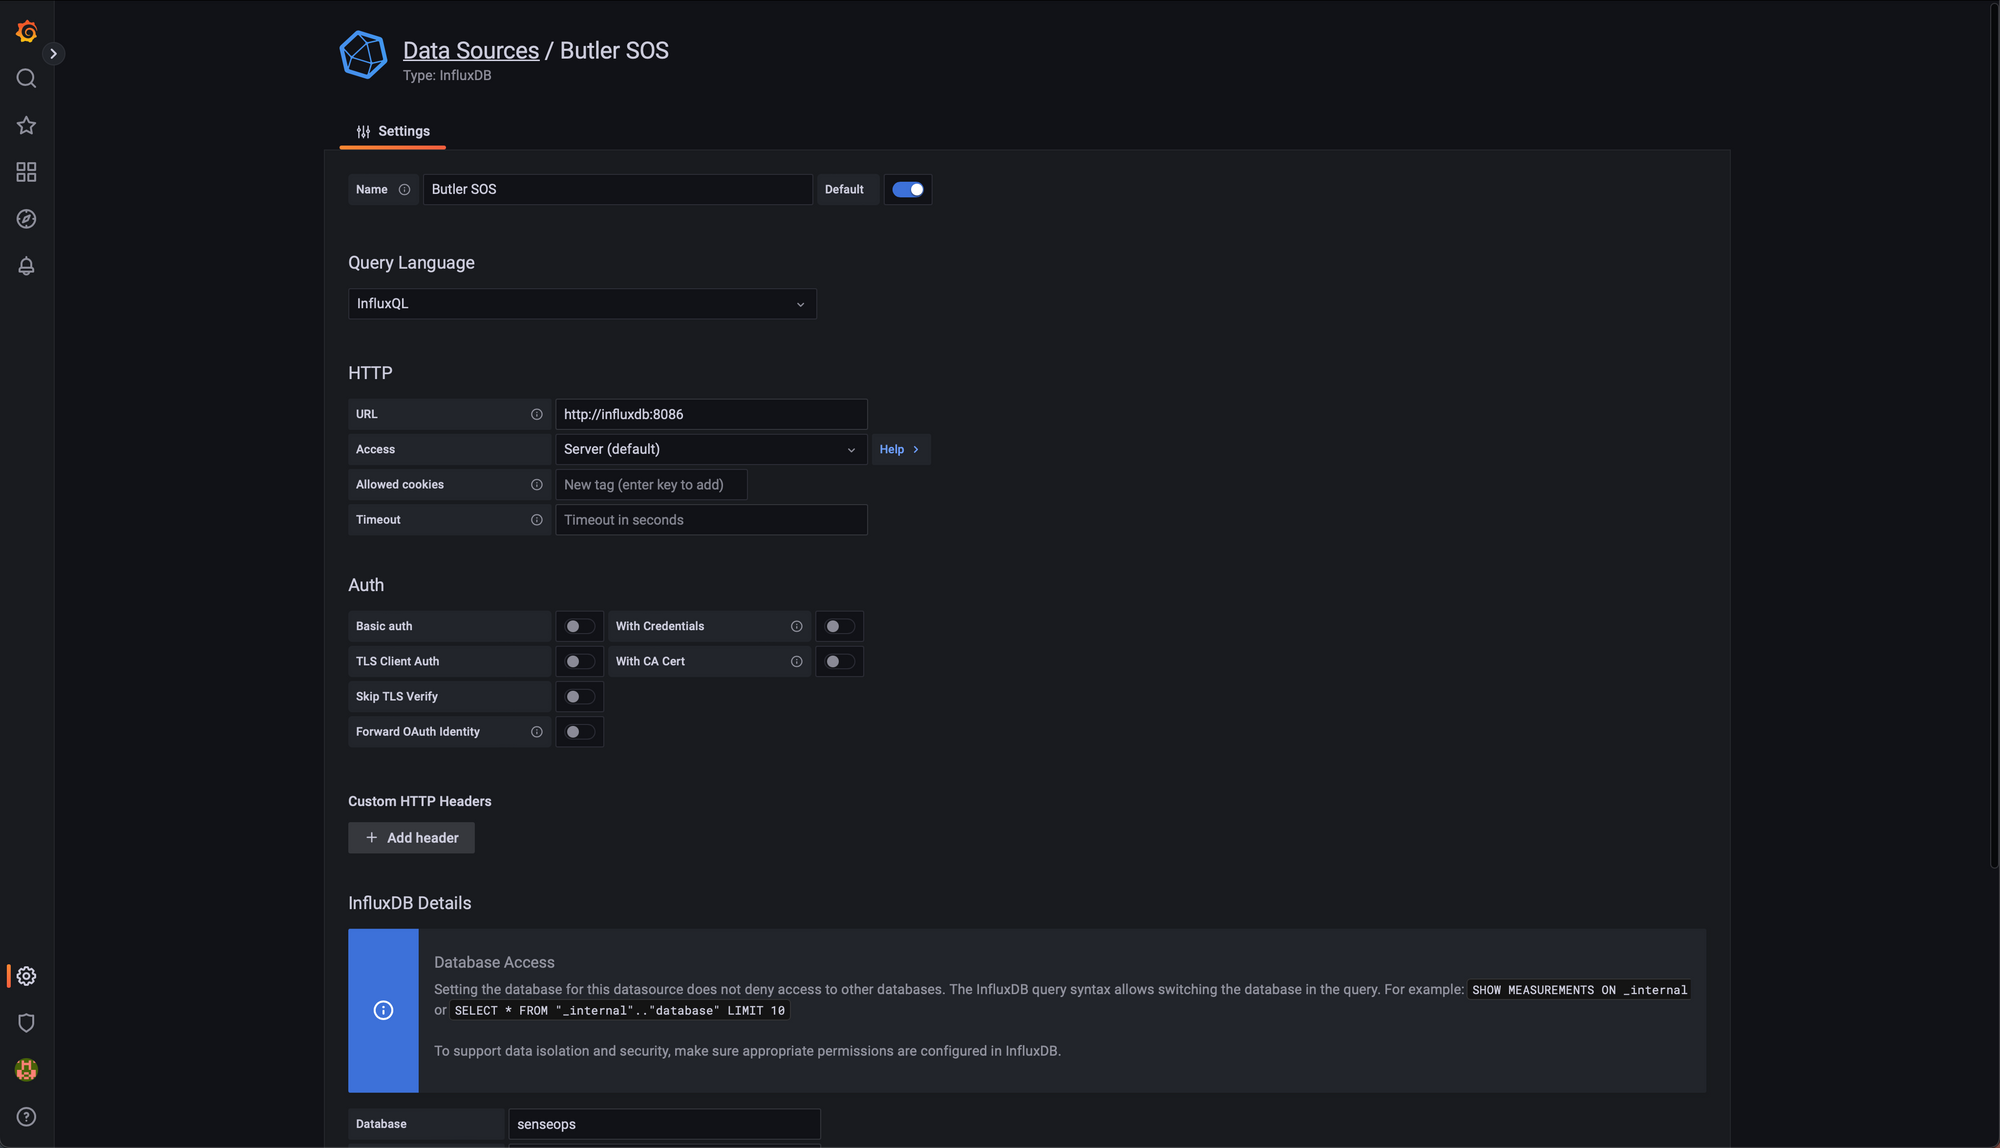2000x1148 pixels.
Task: Enable TLS Client Auth toggle
Action: click(579, 662)
